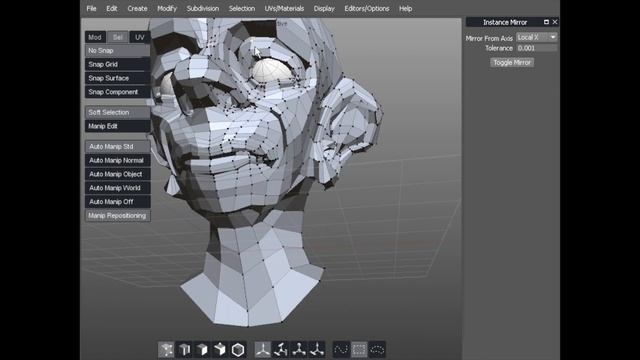Open the Mirror From Axis dropdown
Viewport: 640px width, 360px height.
click(536, 37)
